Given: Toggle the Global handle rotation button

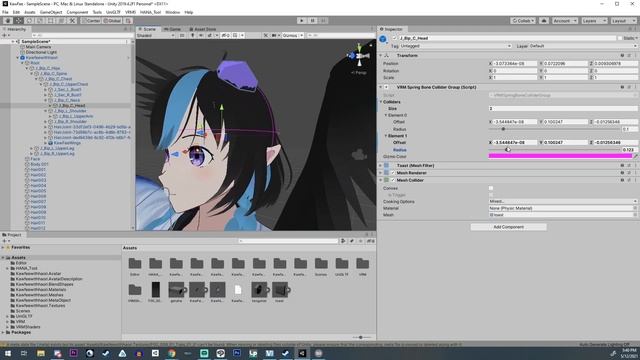Looking at the screenshot, I should [112, 20].
